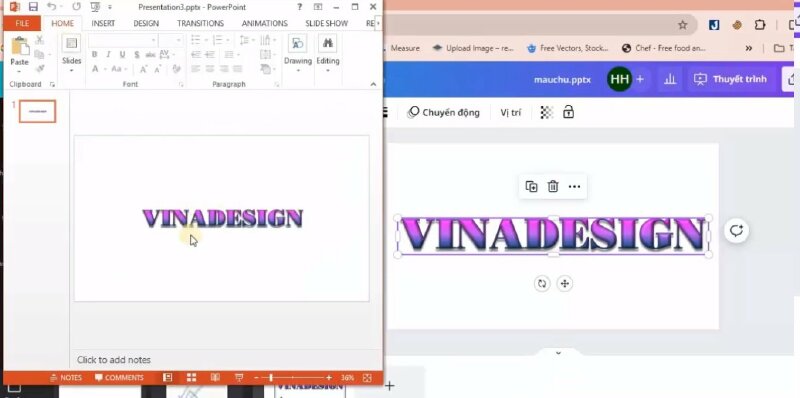The width and height of the screenshot is (800, 398).
Task: Switch to the SLIDE SHOW tab
Action: pyautogui.click(x=327, y=23)
